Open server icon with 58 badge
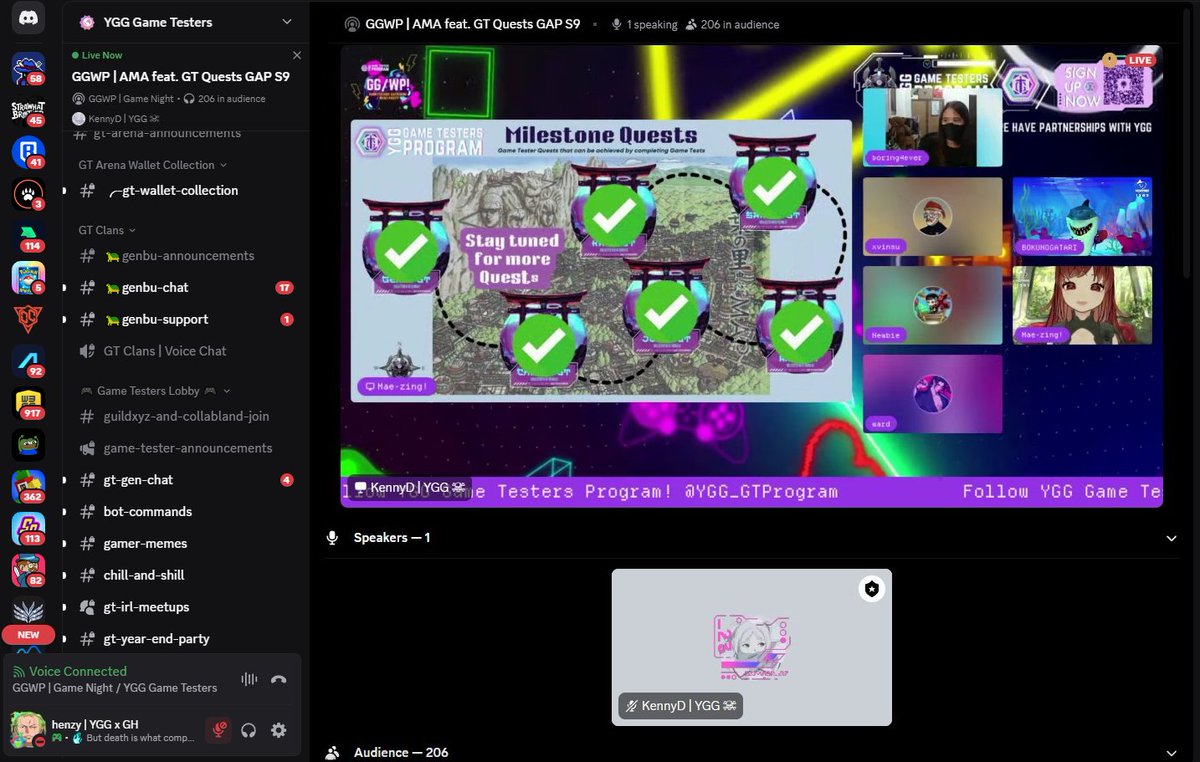The image size is (1200, 762). point(28,68)
